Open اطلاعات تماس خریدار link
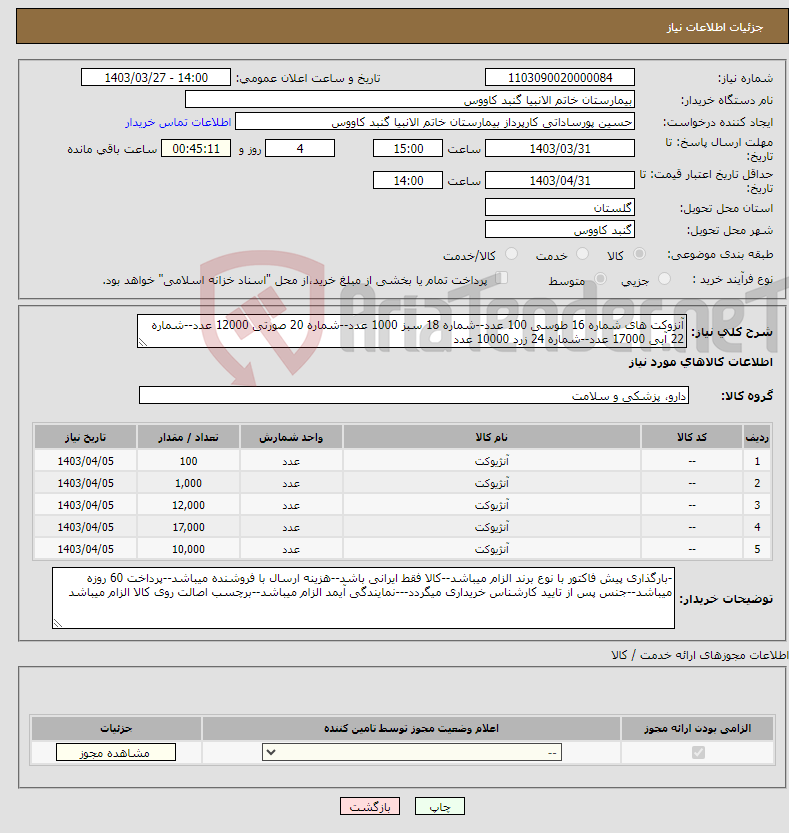 click(178, 122)
